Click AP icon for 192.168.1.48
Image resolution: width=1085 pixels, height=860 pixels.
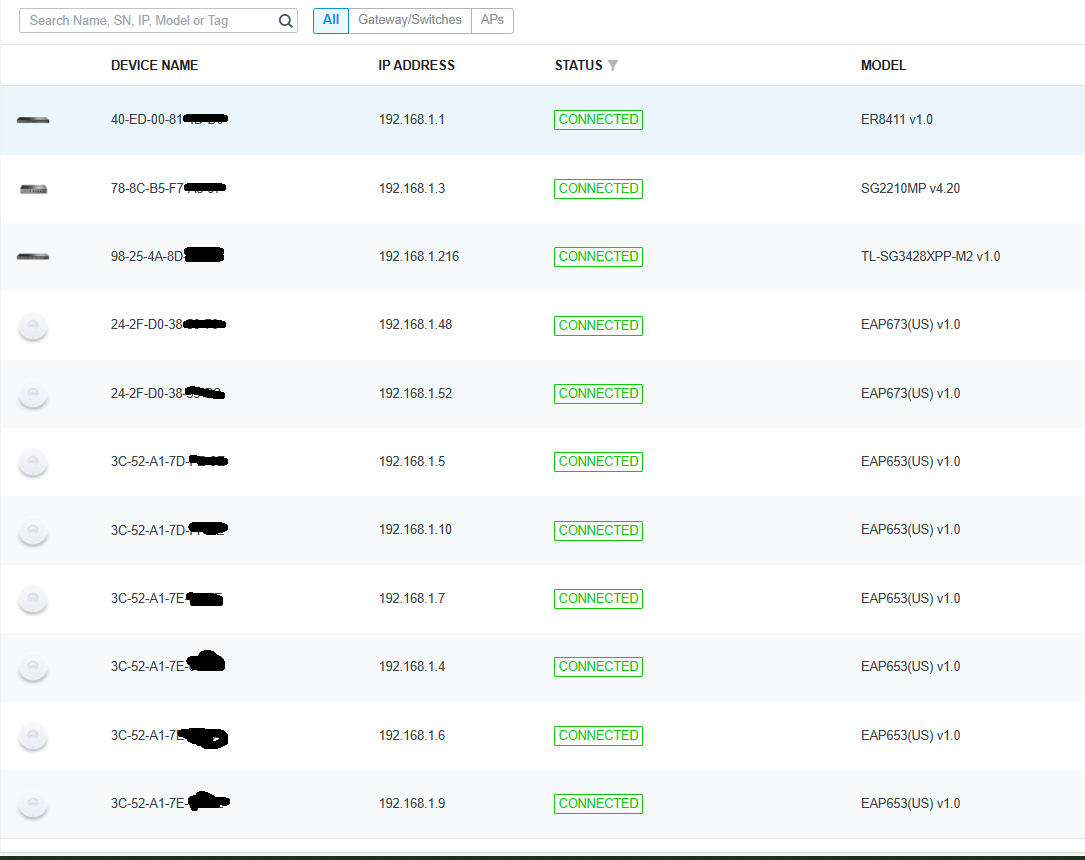pos(33,326)
